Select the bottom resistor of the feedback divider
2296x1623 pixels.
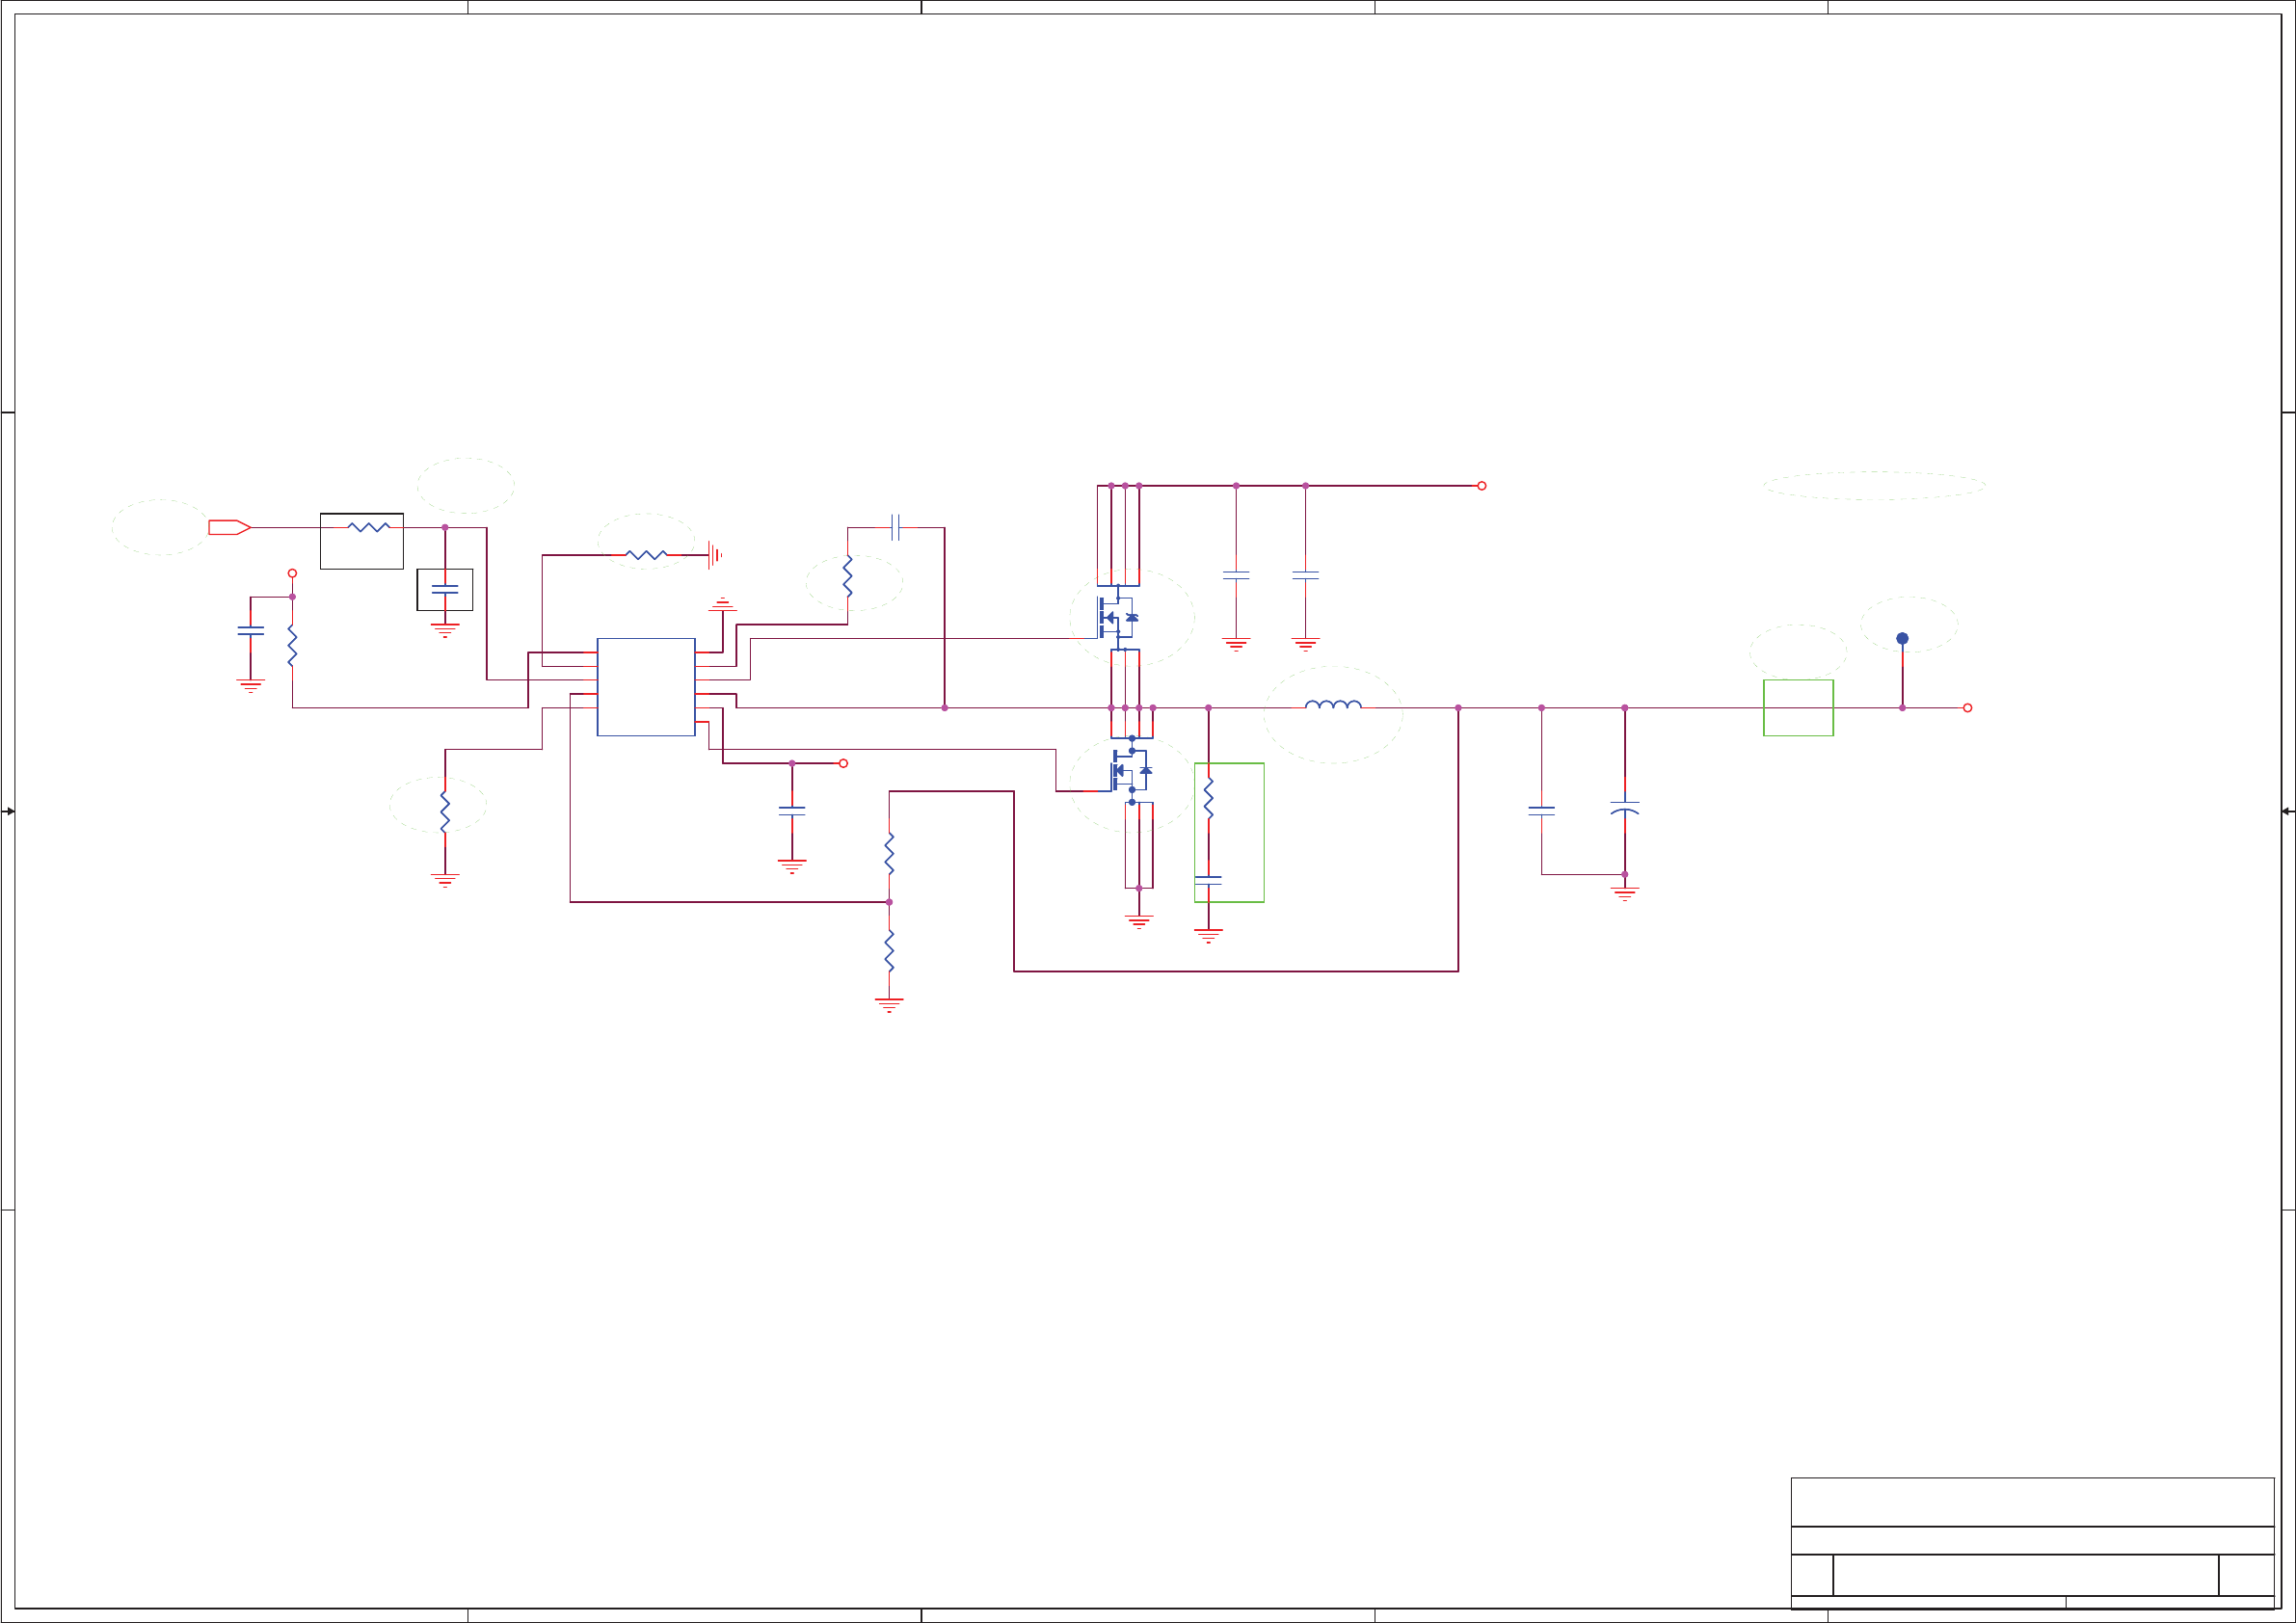pyautogui.click(x=889, y=950)
